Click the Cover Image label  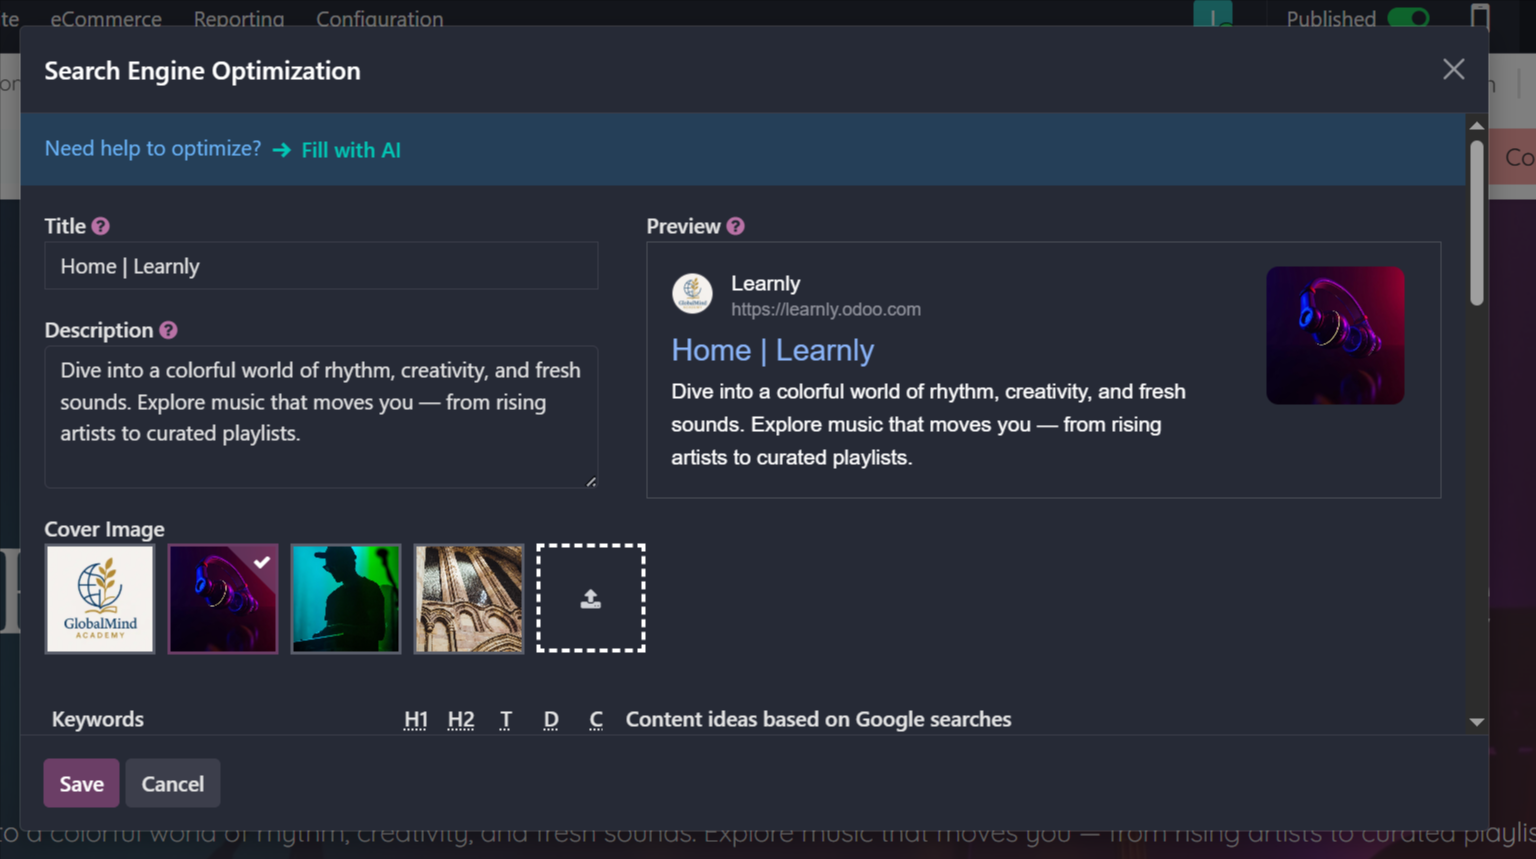click(104, 529)
